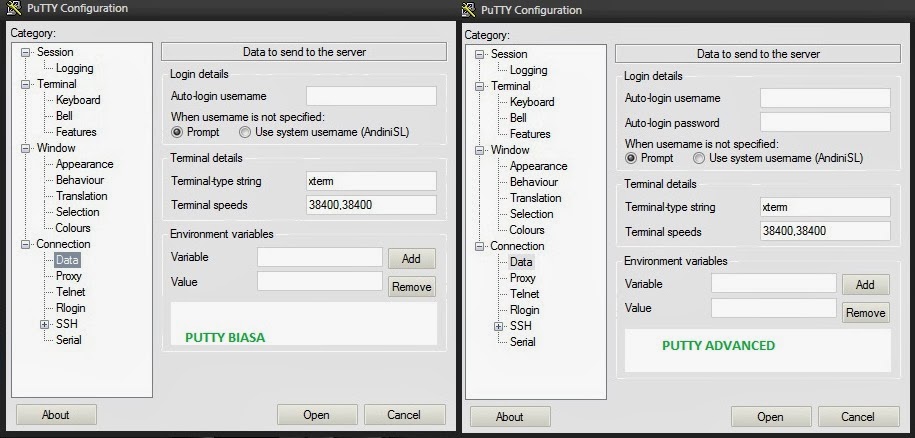Image resolution: width=915 pixels, height=438 pixels.
Task: Click the PuTTY icon in right window title
Action: pyautogui.click(x=468, y=10)
